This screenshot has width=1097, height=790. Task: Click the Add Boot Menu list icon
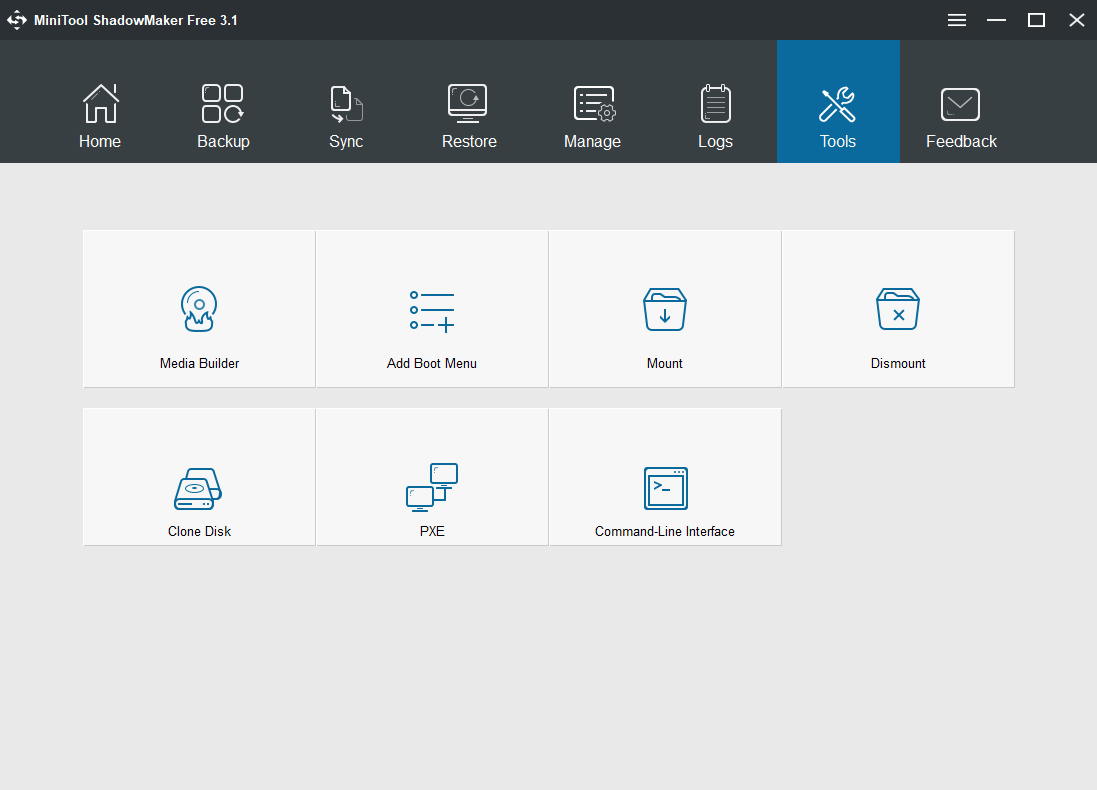point(432,311)
